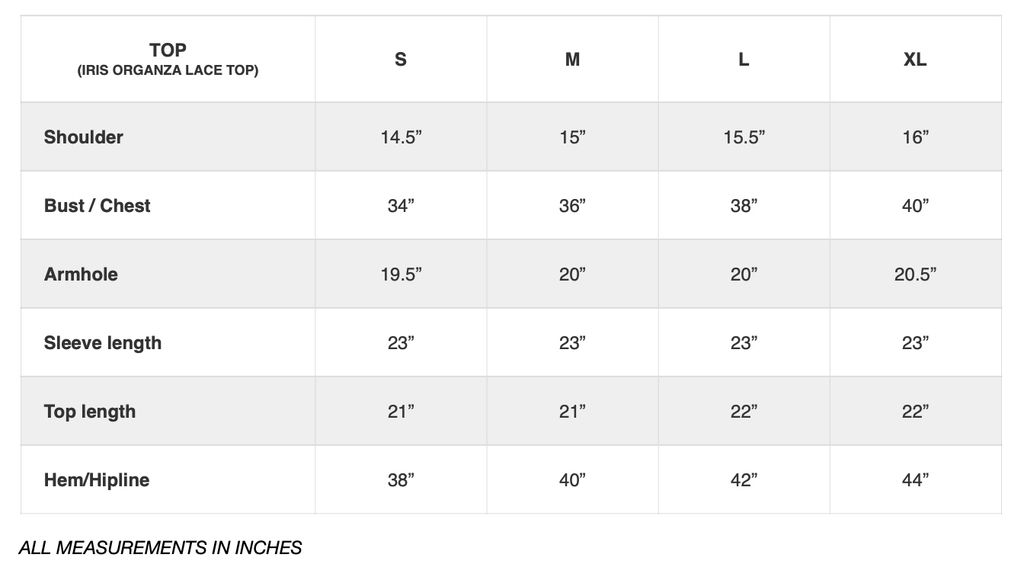Select the 15.5" shoulder value for L
The width and height of the screenshot is (1024, 568).
point(744,137)
